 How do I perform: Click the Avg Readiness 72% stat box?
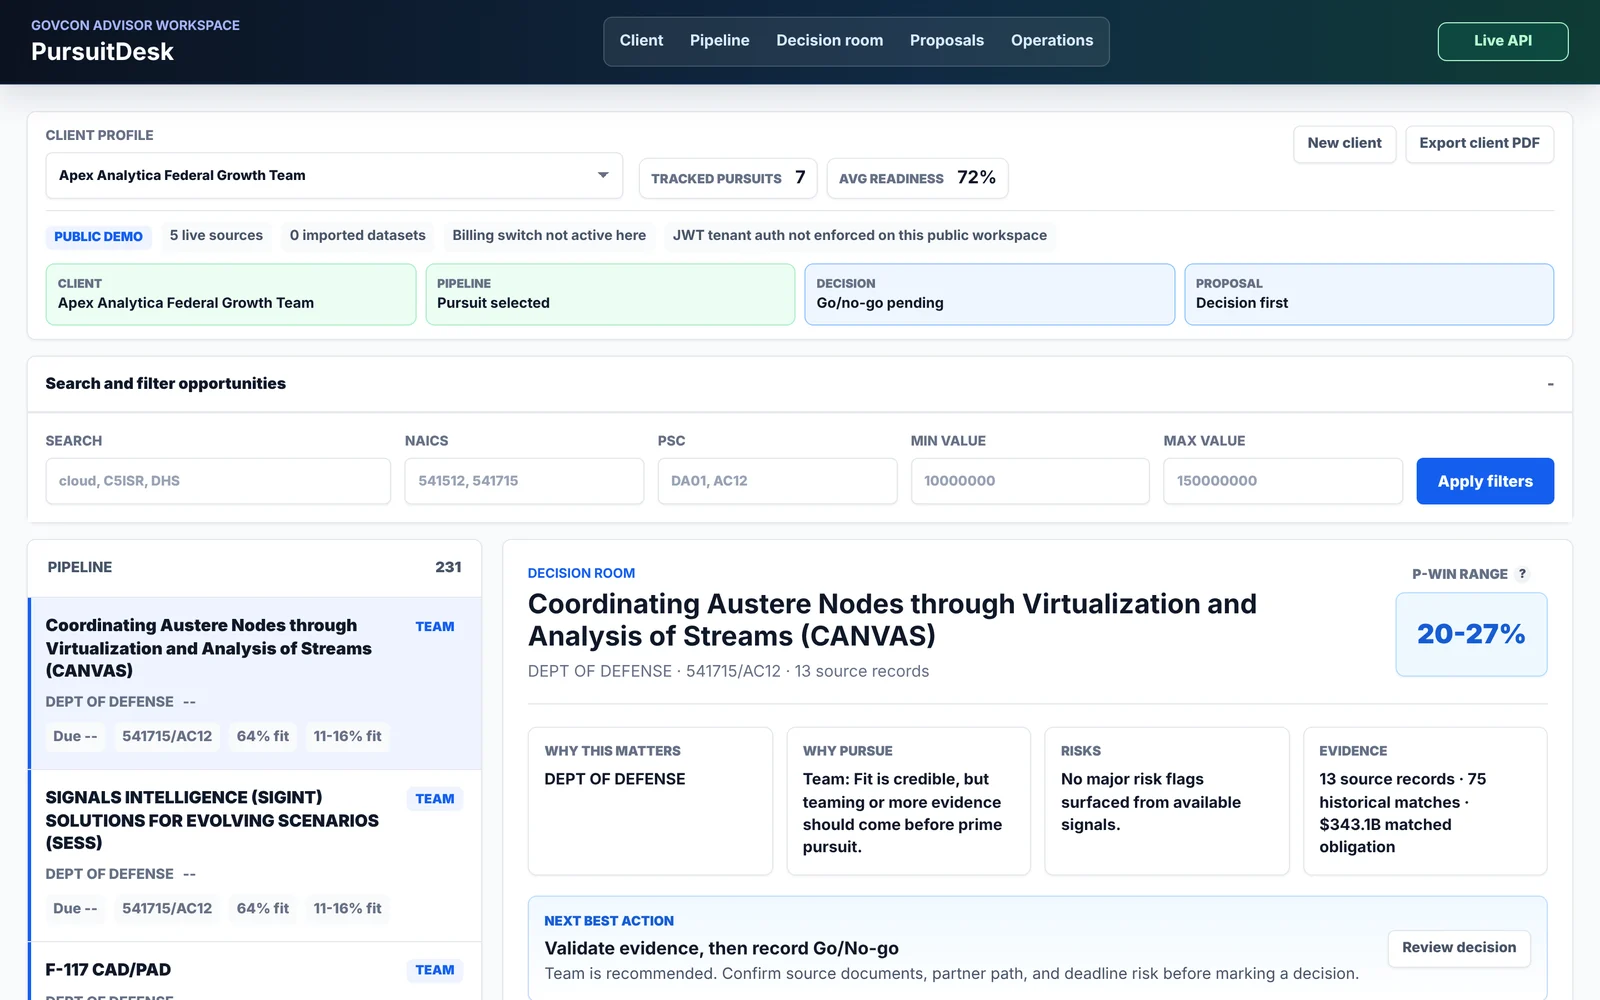917,178
